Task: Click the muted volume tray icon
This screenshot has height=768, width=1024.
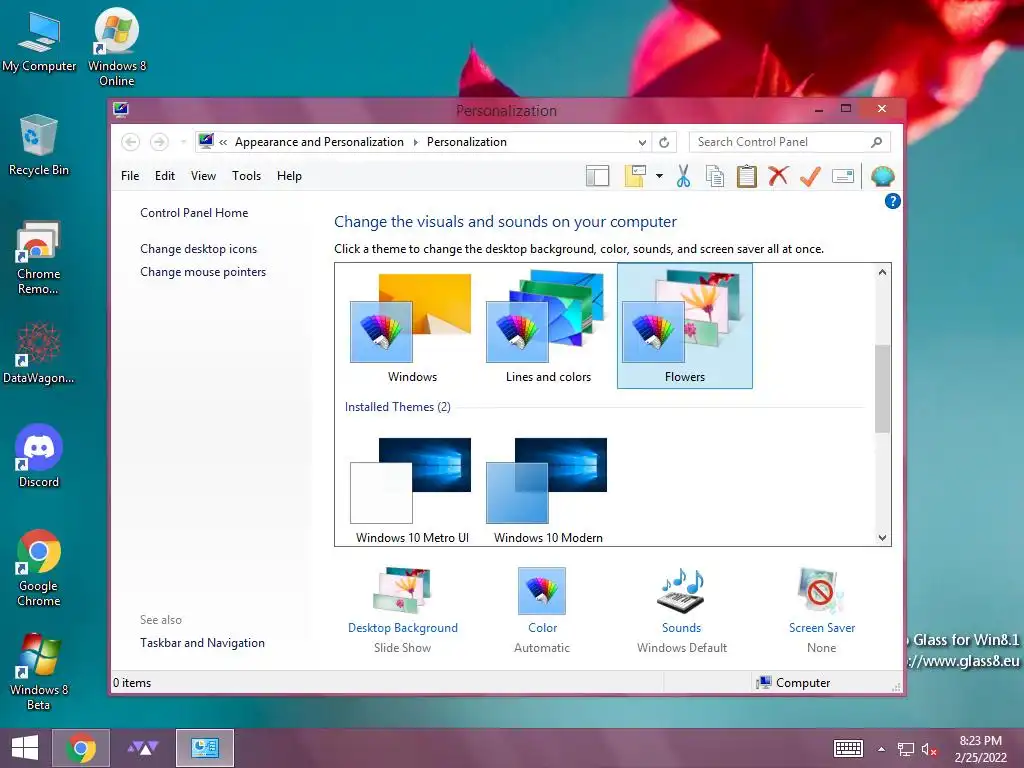Action: 929,749
